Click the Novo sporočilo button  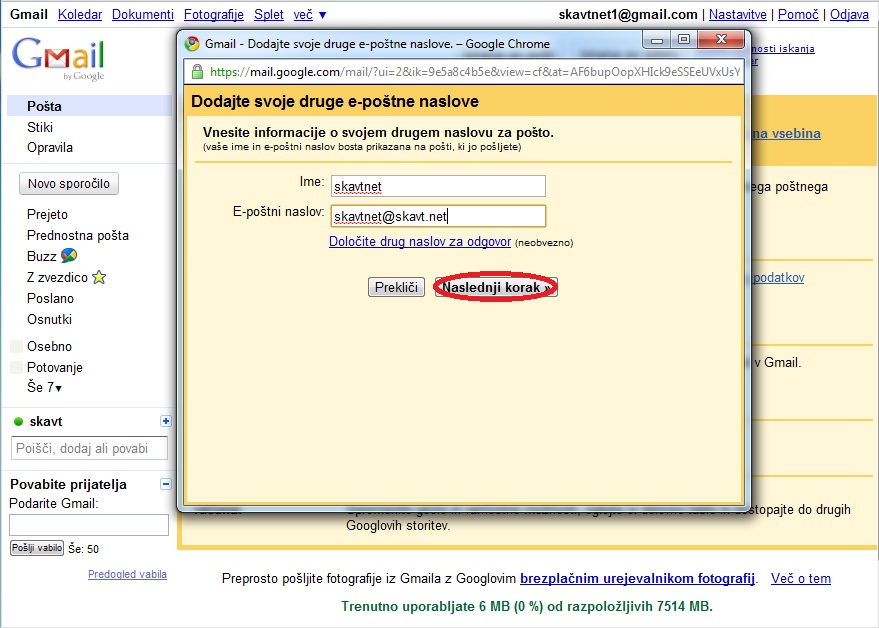[69, 183]
